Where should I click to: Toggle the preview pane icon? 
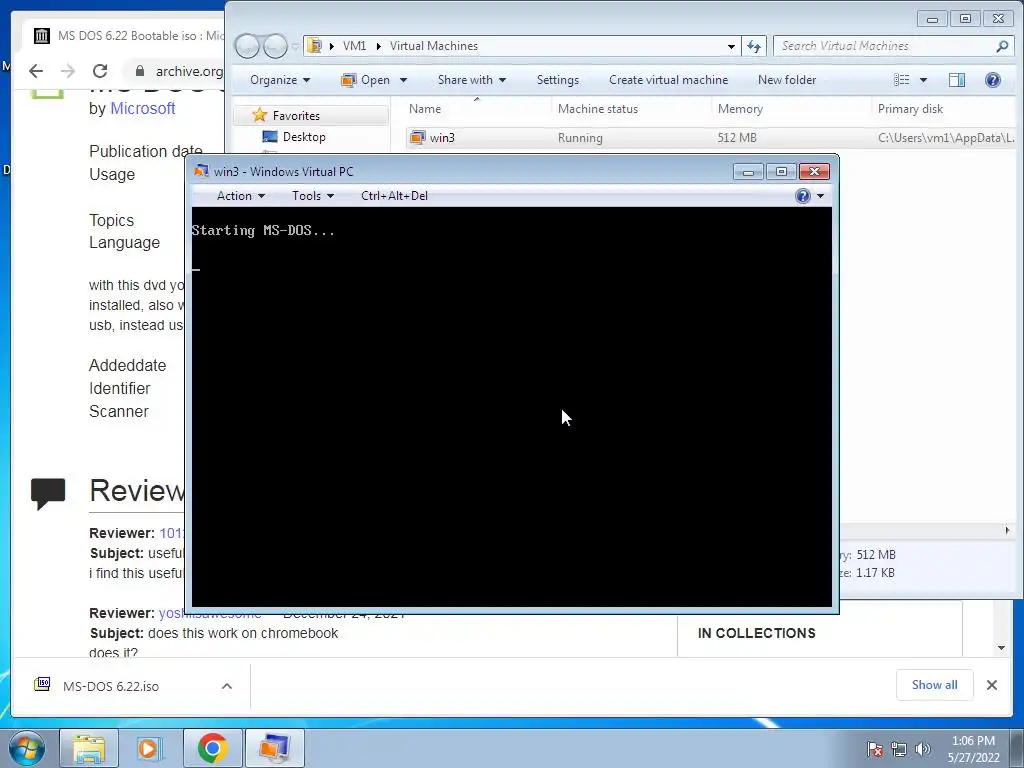pyautogui.click(x=957, y=80)
